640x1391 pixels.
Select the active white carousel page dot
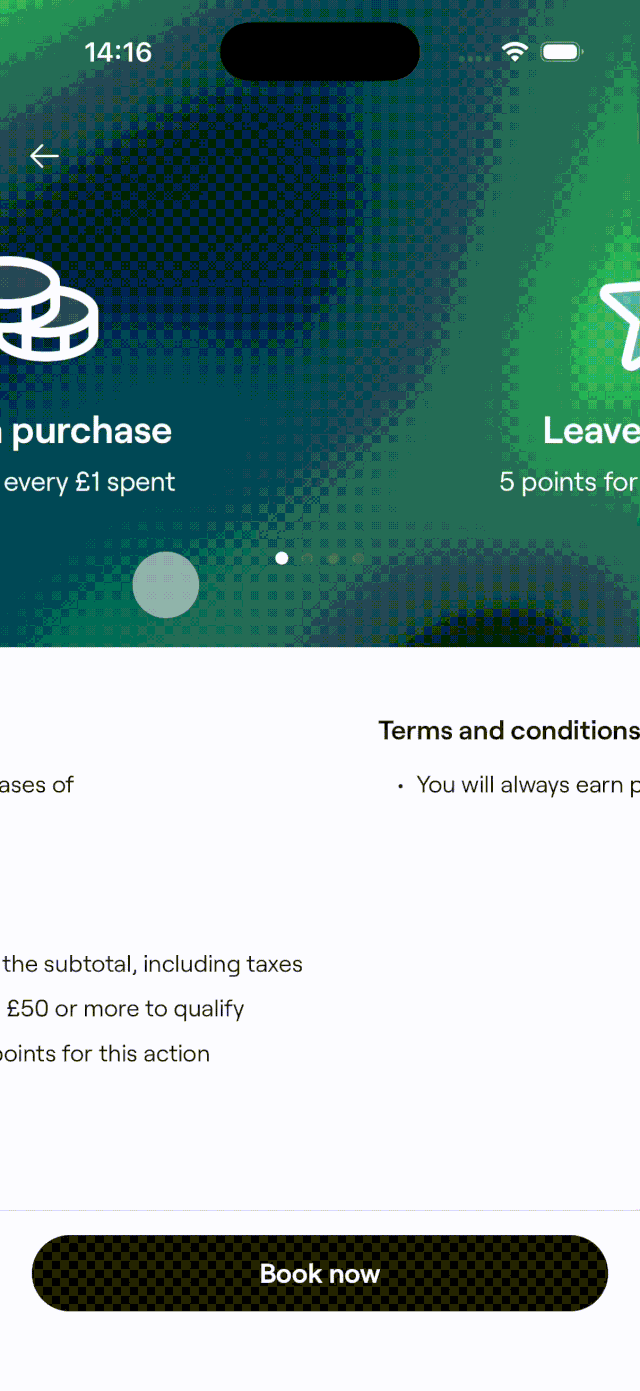[282, 558]
